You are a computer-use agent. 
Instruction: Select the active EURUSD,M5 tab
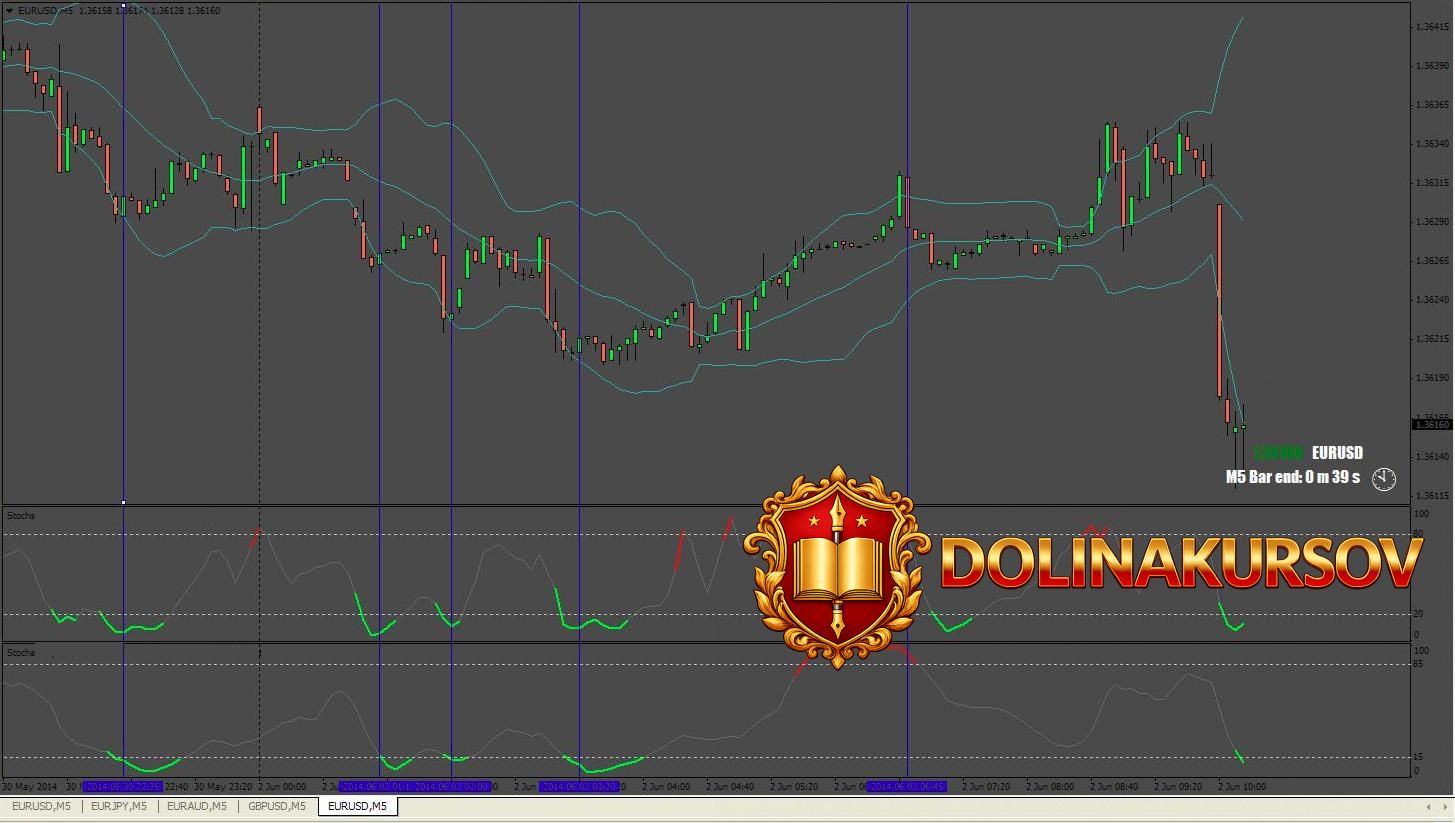tap(357, 806)
